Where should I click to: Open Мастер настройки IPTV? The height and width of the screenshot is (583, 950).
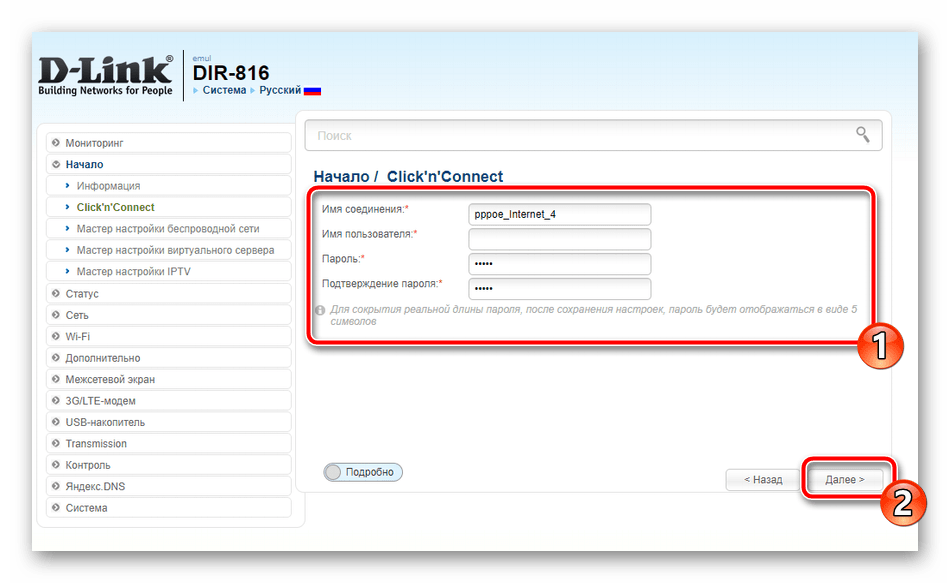168,272
